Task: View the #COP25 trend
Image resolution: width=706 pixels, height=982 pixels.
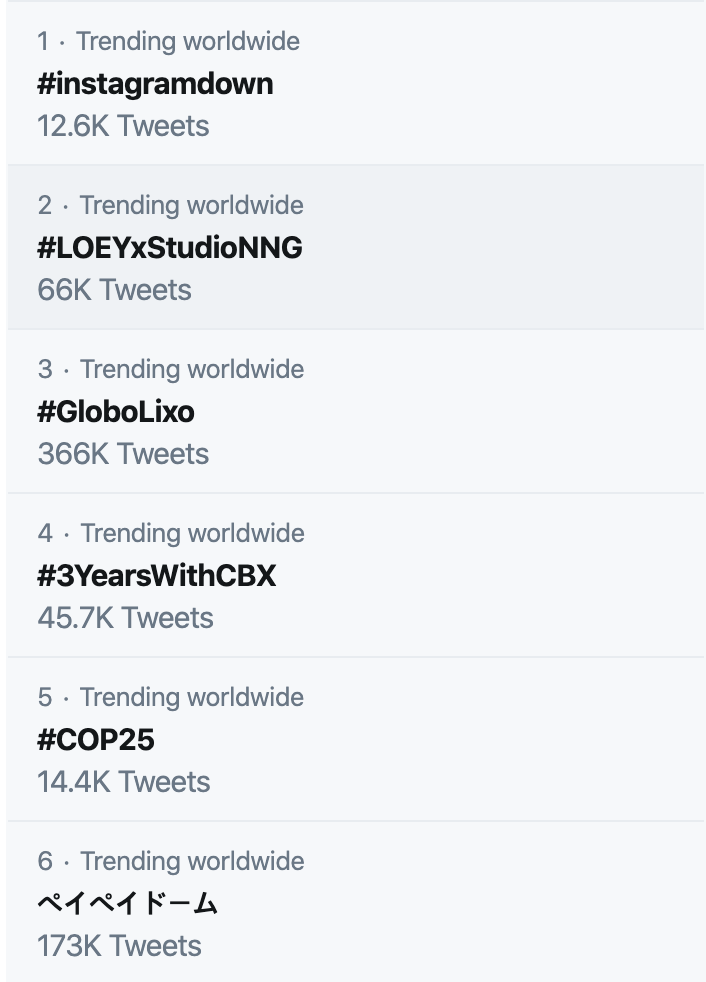Action: click(x=96, y=740)
